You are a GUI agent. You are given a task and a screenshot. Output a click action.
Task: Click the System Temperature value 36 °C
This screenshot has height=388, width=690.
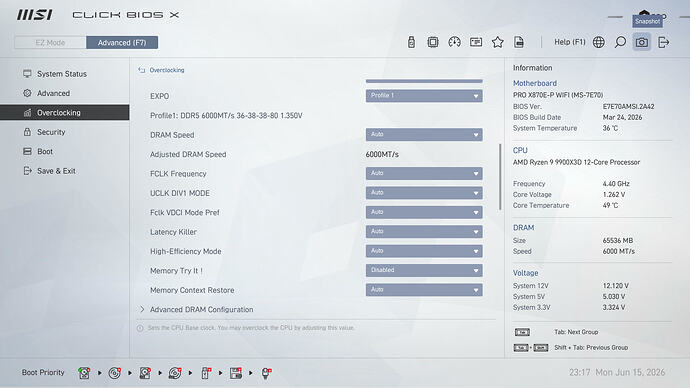pyautogui.click(x=610, y=128)
